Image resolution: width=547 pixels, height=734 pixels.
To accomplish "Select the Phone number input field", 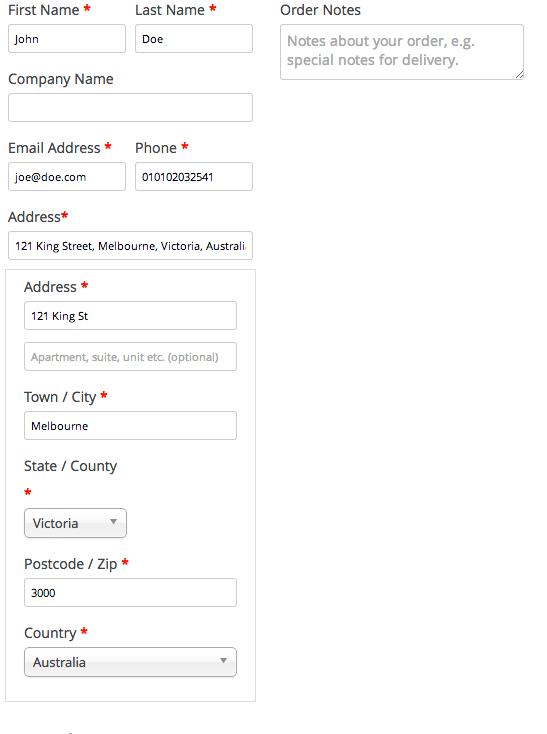I will pos(194,176).
